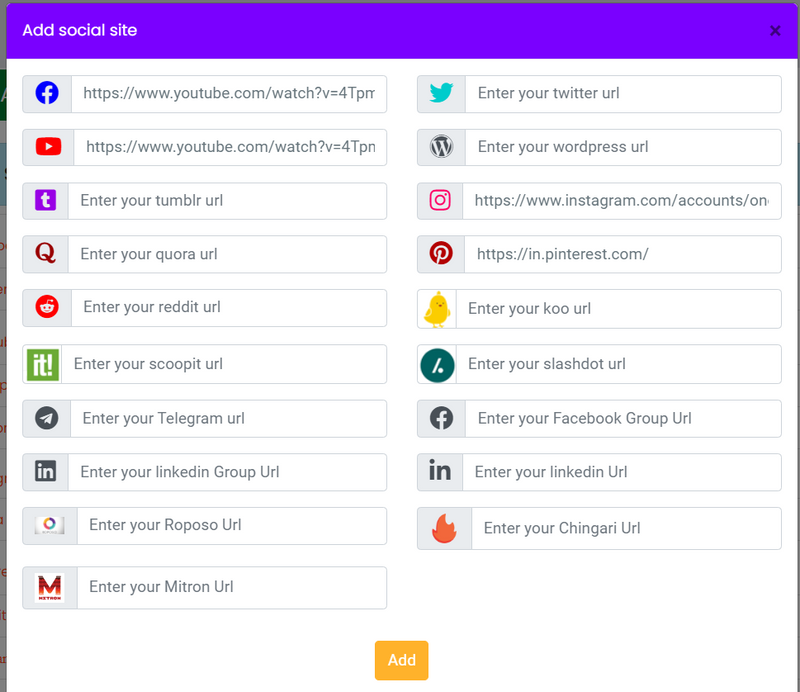Image resolution: width=800 pixels, height=692 pixels.
Task: Focus the slashdot url field
Action: click(619, 364)
